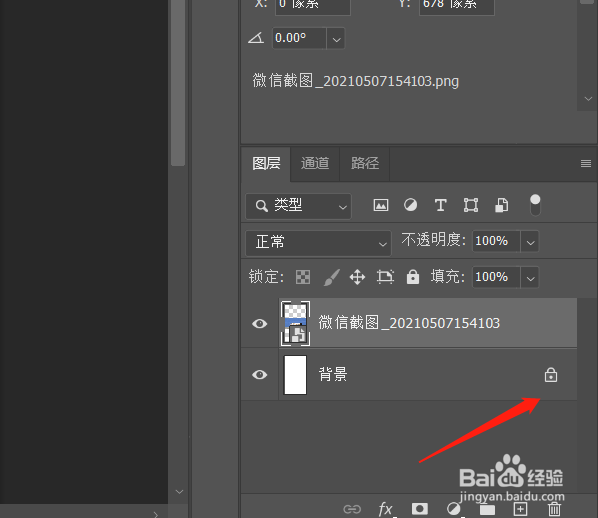Click the 微信截图_20210507154103.png file name text
This screenshot has width=598, height=518.
click(x=355, y=81)
